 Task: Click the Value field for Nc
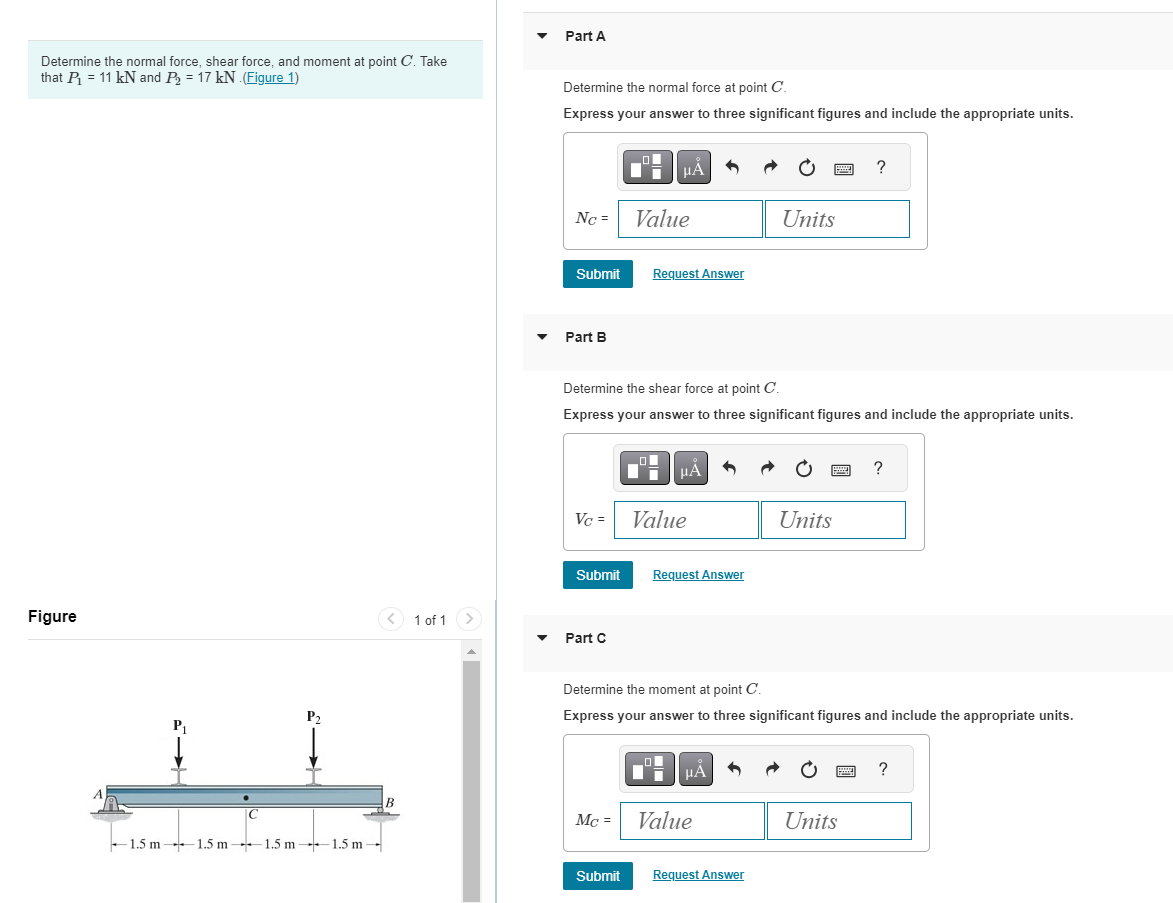click(x=689, y=218)
